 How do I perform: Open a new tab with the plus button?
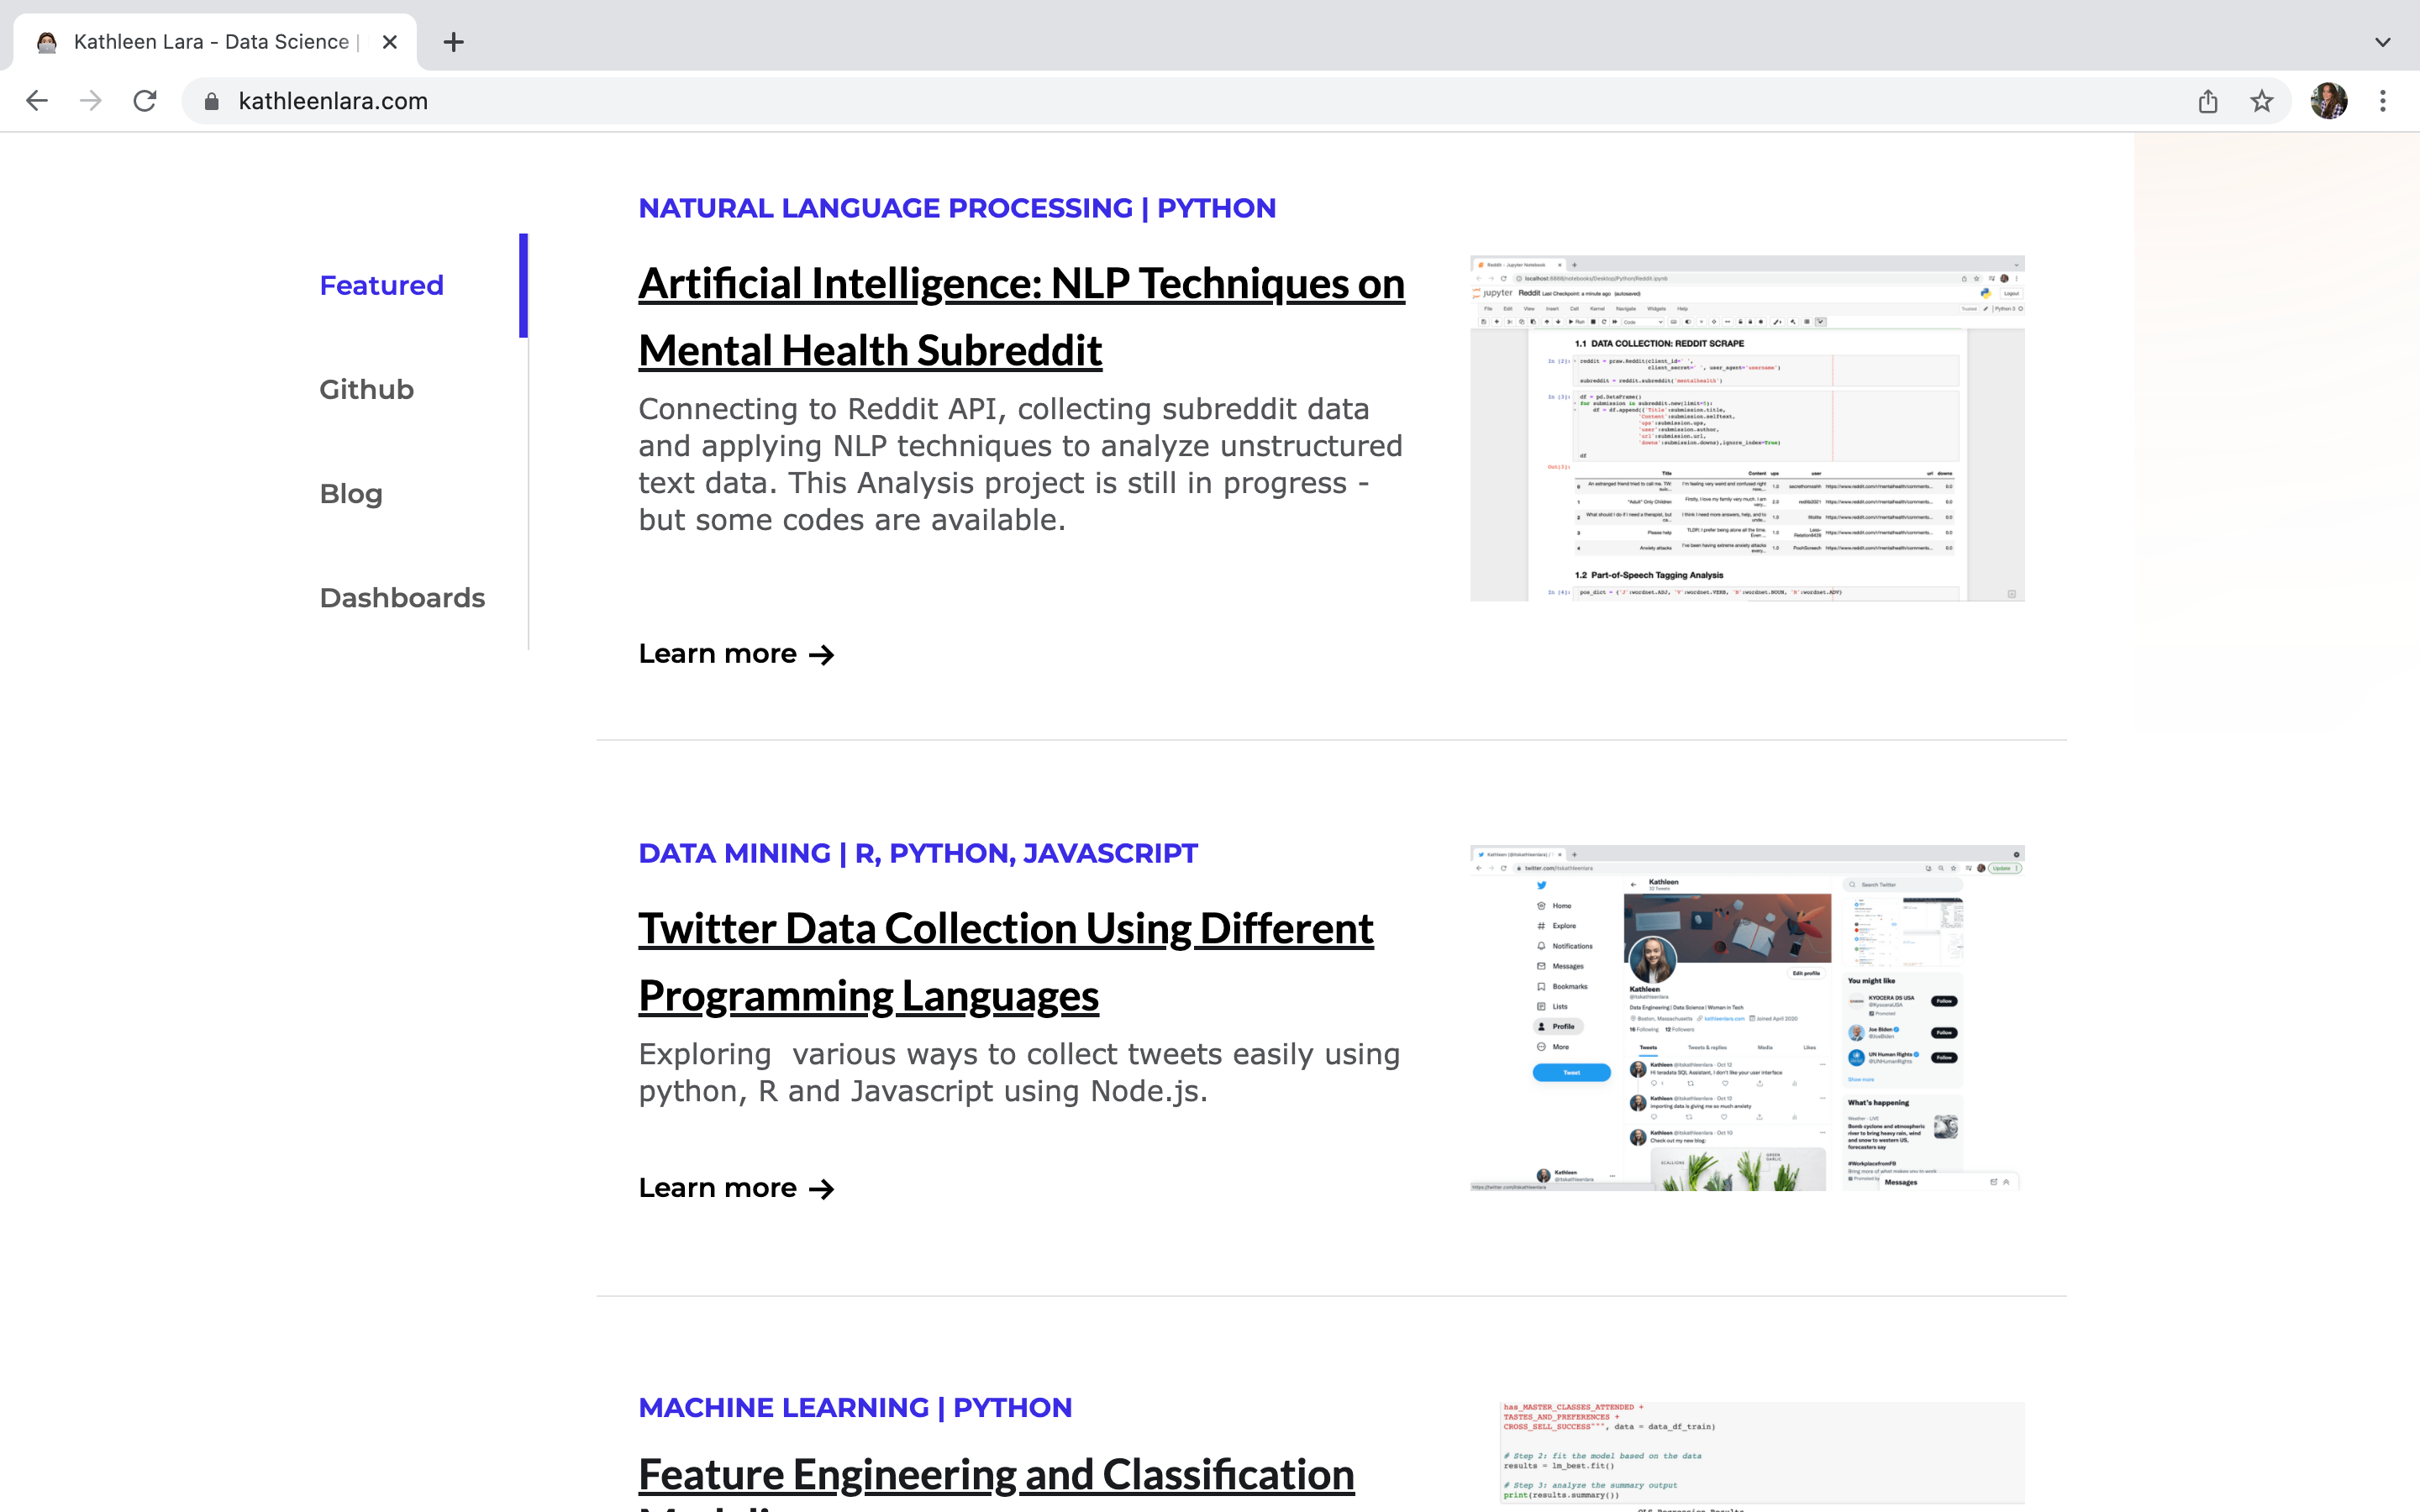[453, 42]
